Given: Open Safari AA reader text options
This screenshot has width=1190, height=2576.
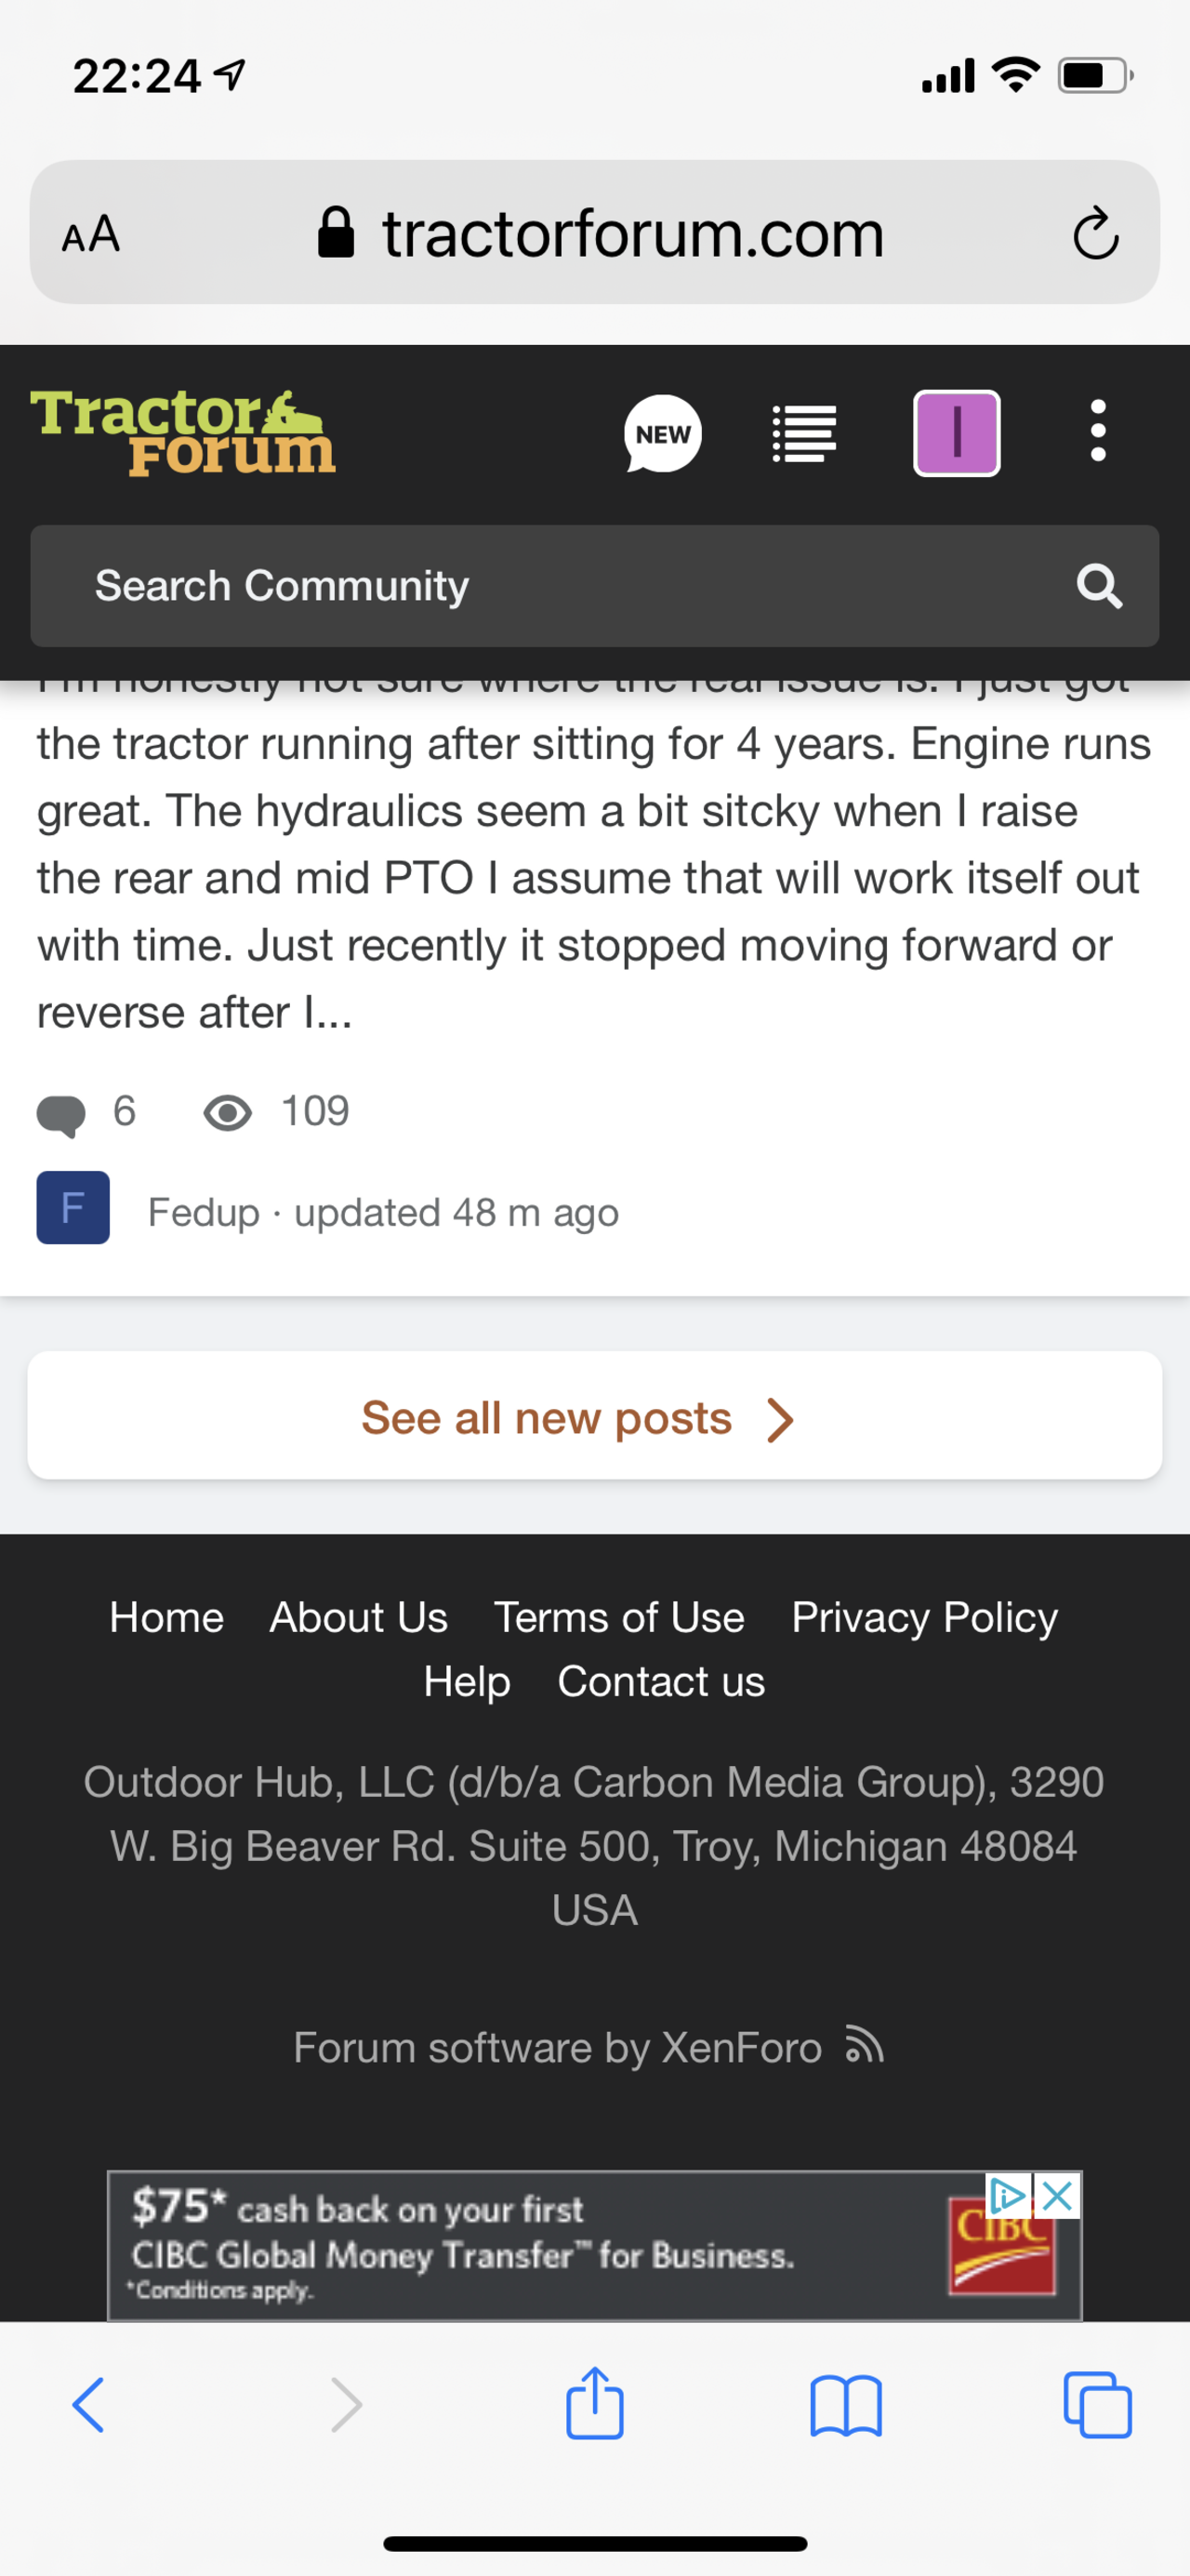Looking at the screenshot, I should (91, 235).
